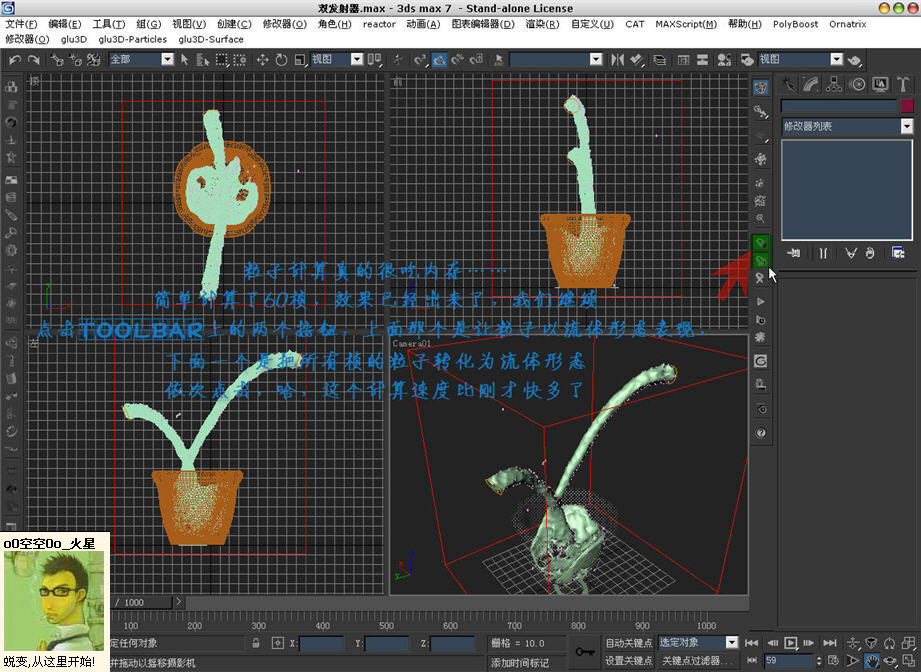Open the 渲染(R) menu
Viewport: 921px width, 672px height.
pyautogui.click(x=542, y=24)
